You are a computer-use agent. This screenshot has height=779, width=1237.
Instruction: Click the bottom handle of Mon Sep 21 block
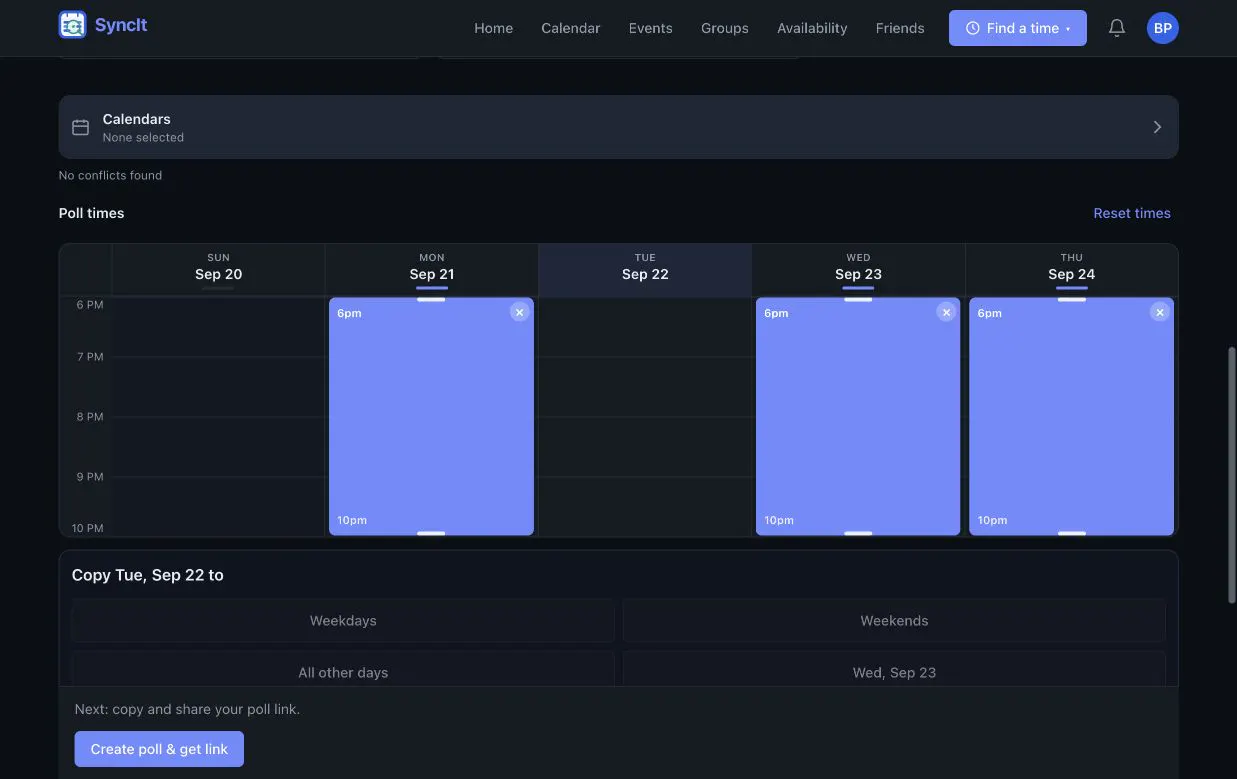coord(431,533)
